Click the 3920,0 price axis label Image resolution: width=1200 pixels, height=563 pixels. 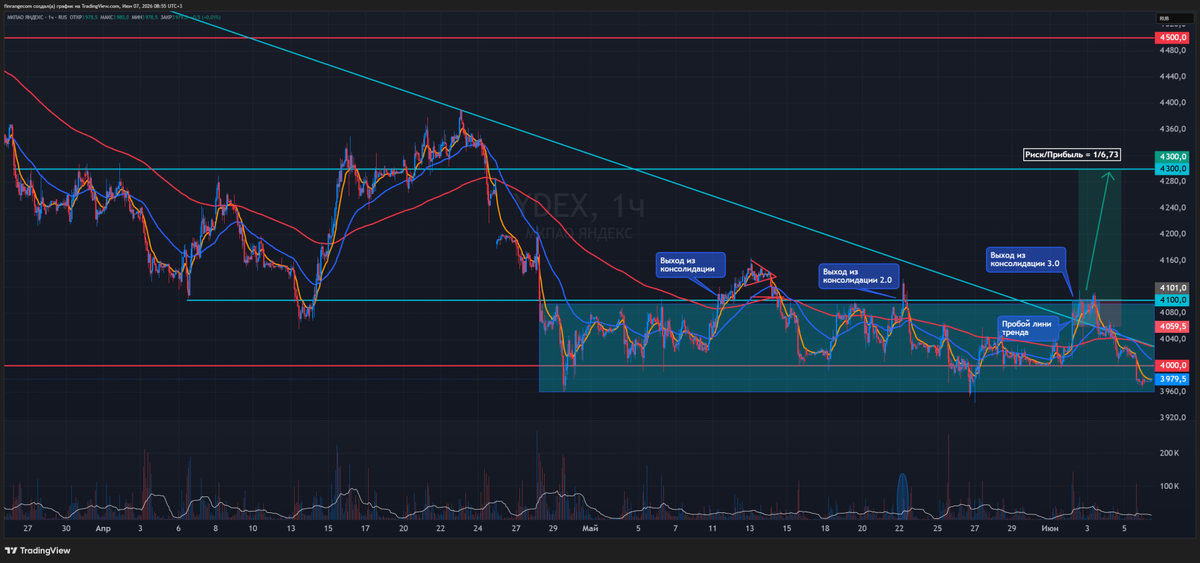point(1173,418)
